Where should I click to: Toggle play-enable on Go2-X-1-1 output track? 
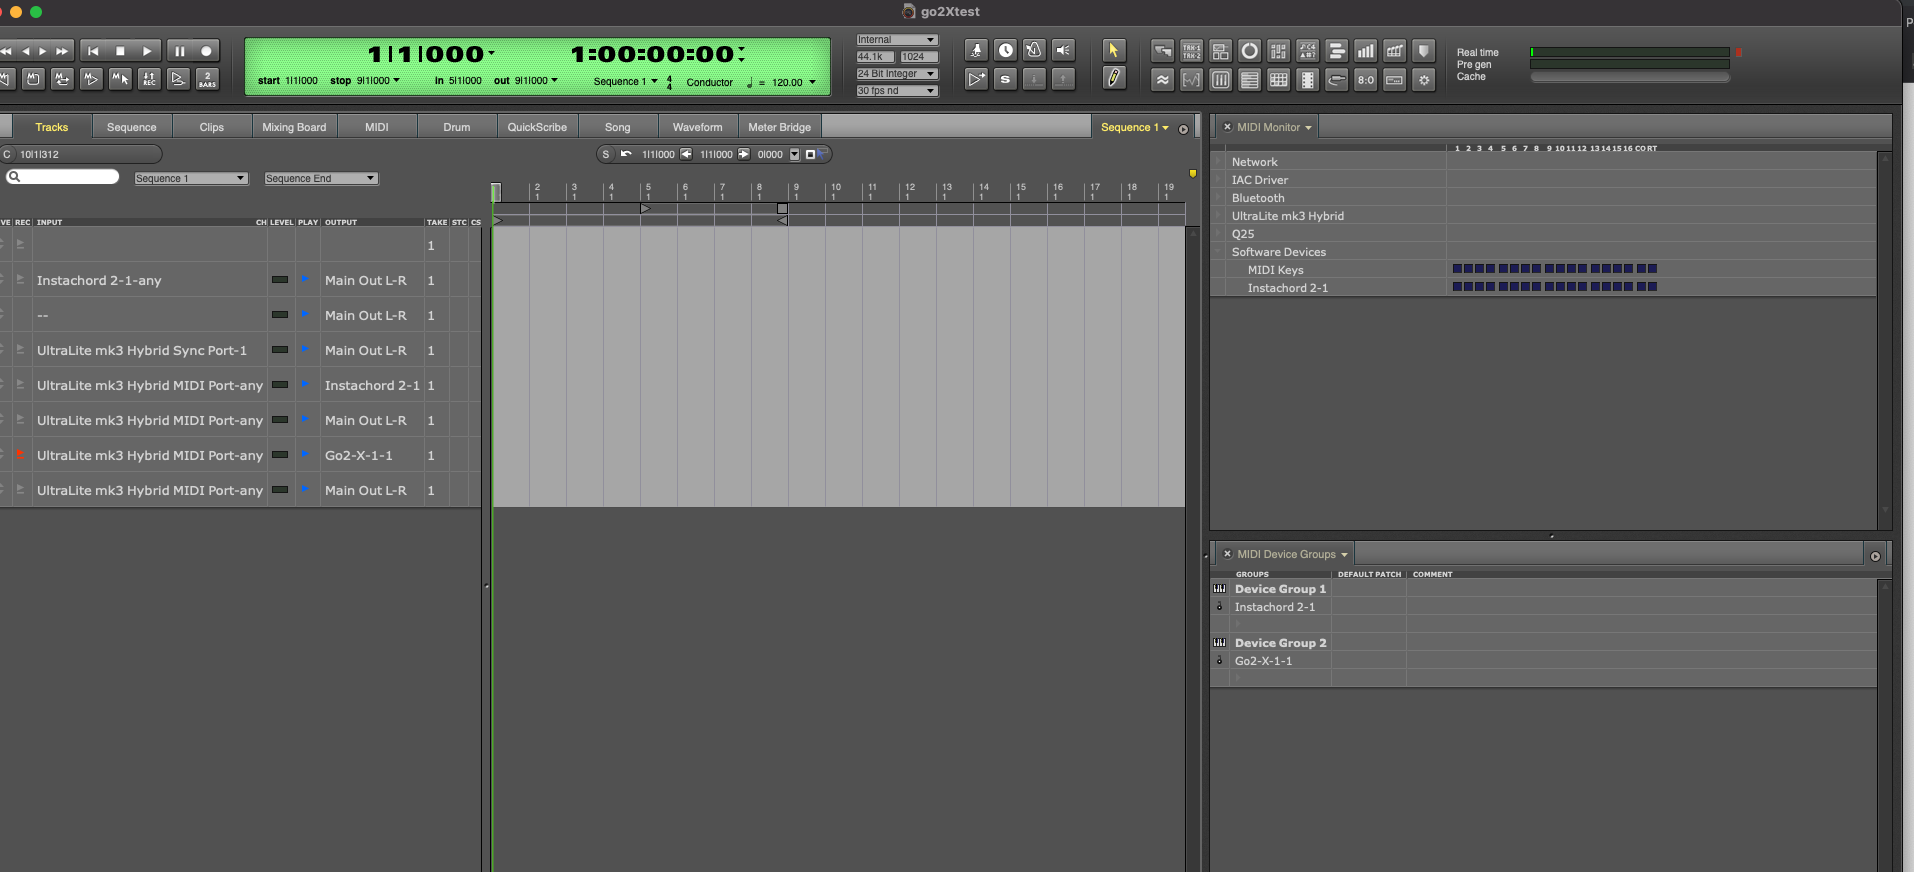tap(305, 455)
